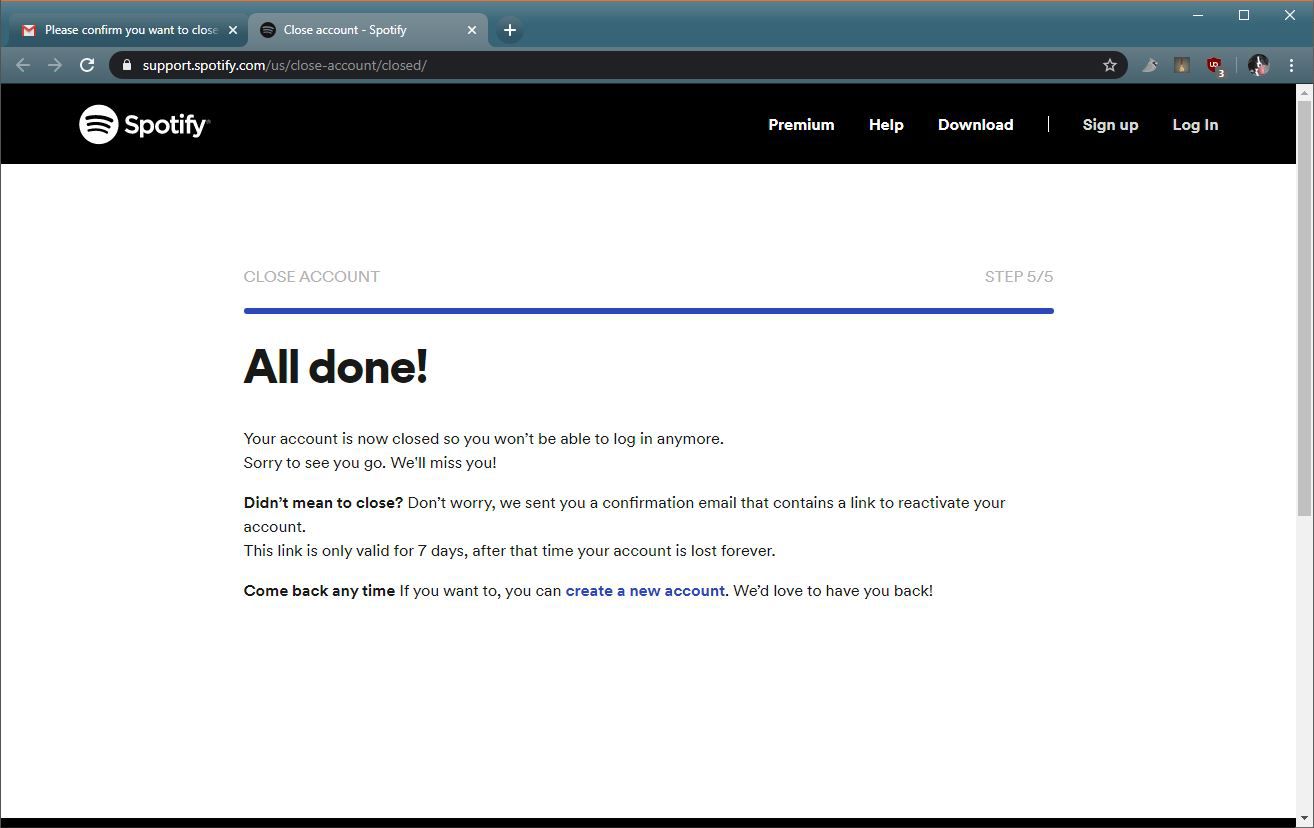Follow the create a new account link

pyautogui.click(x=645, y=591)
